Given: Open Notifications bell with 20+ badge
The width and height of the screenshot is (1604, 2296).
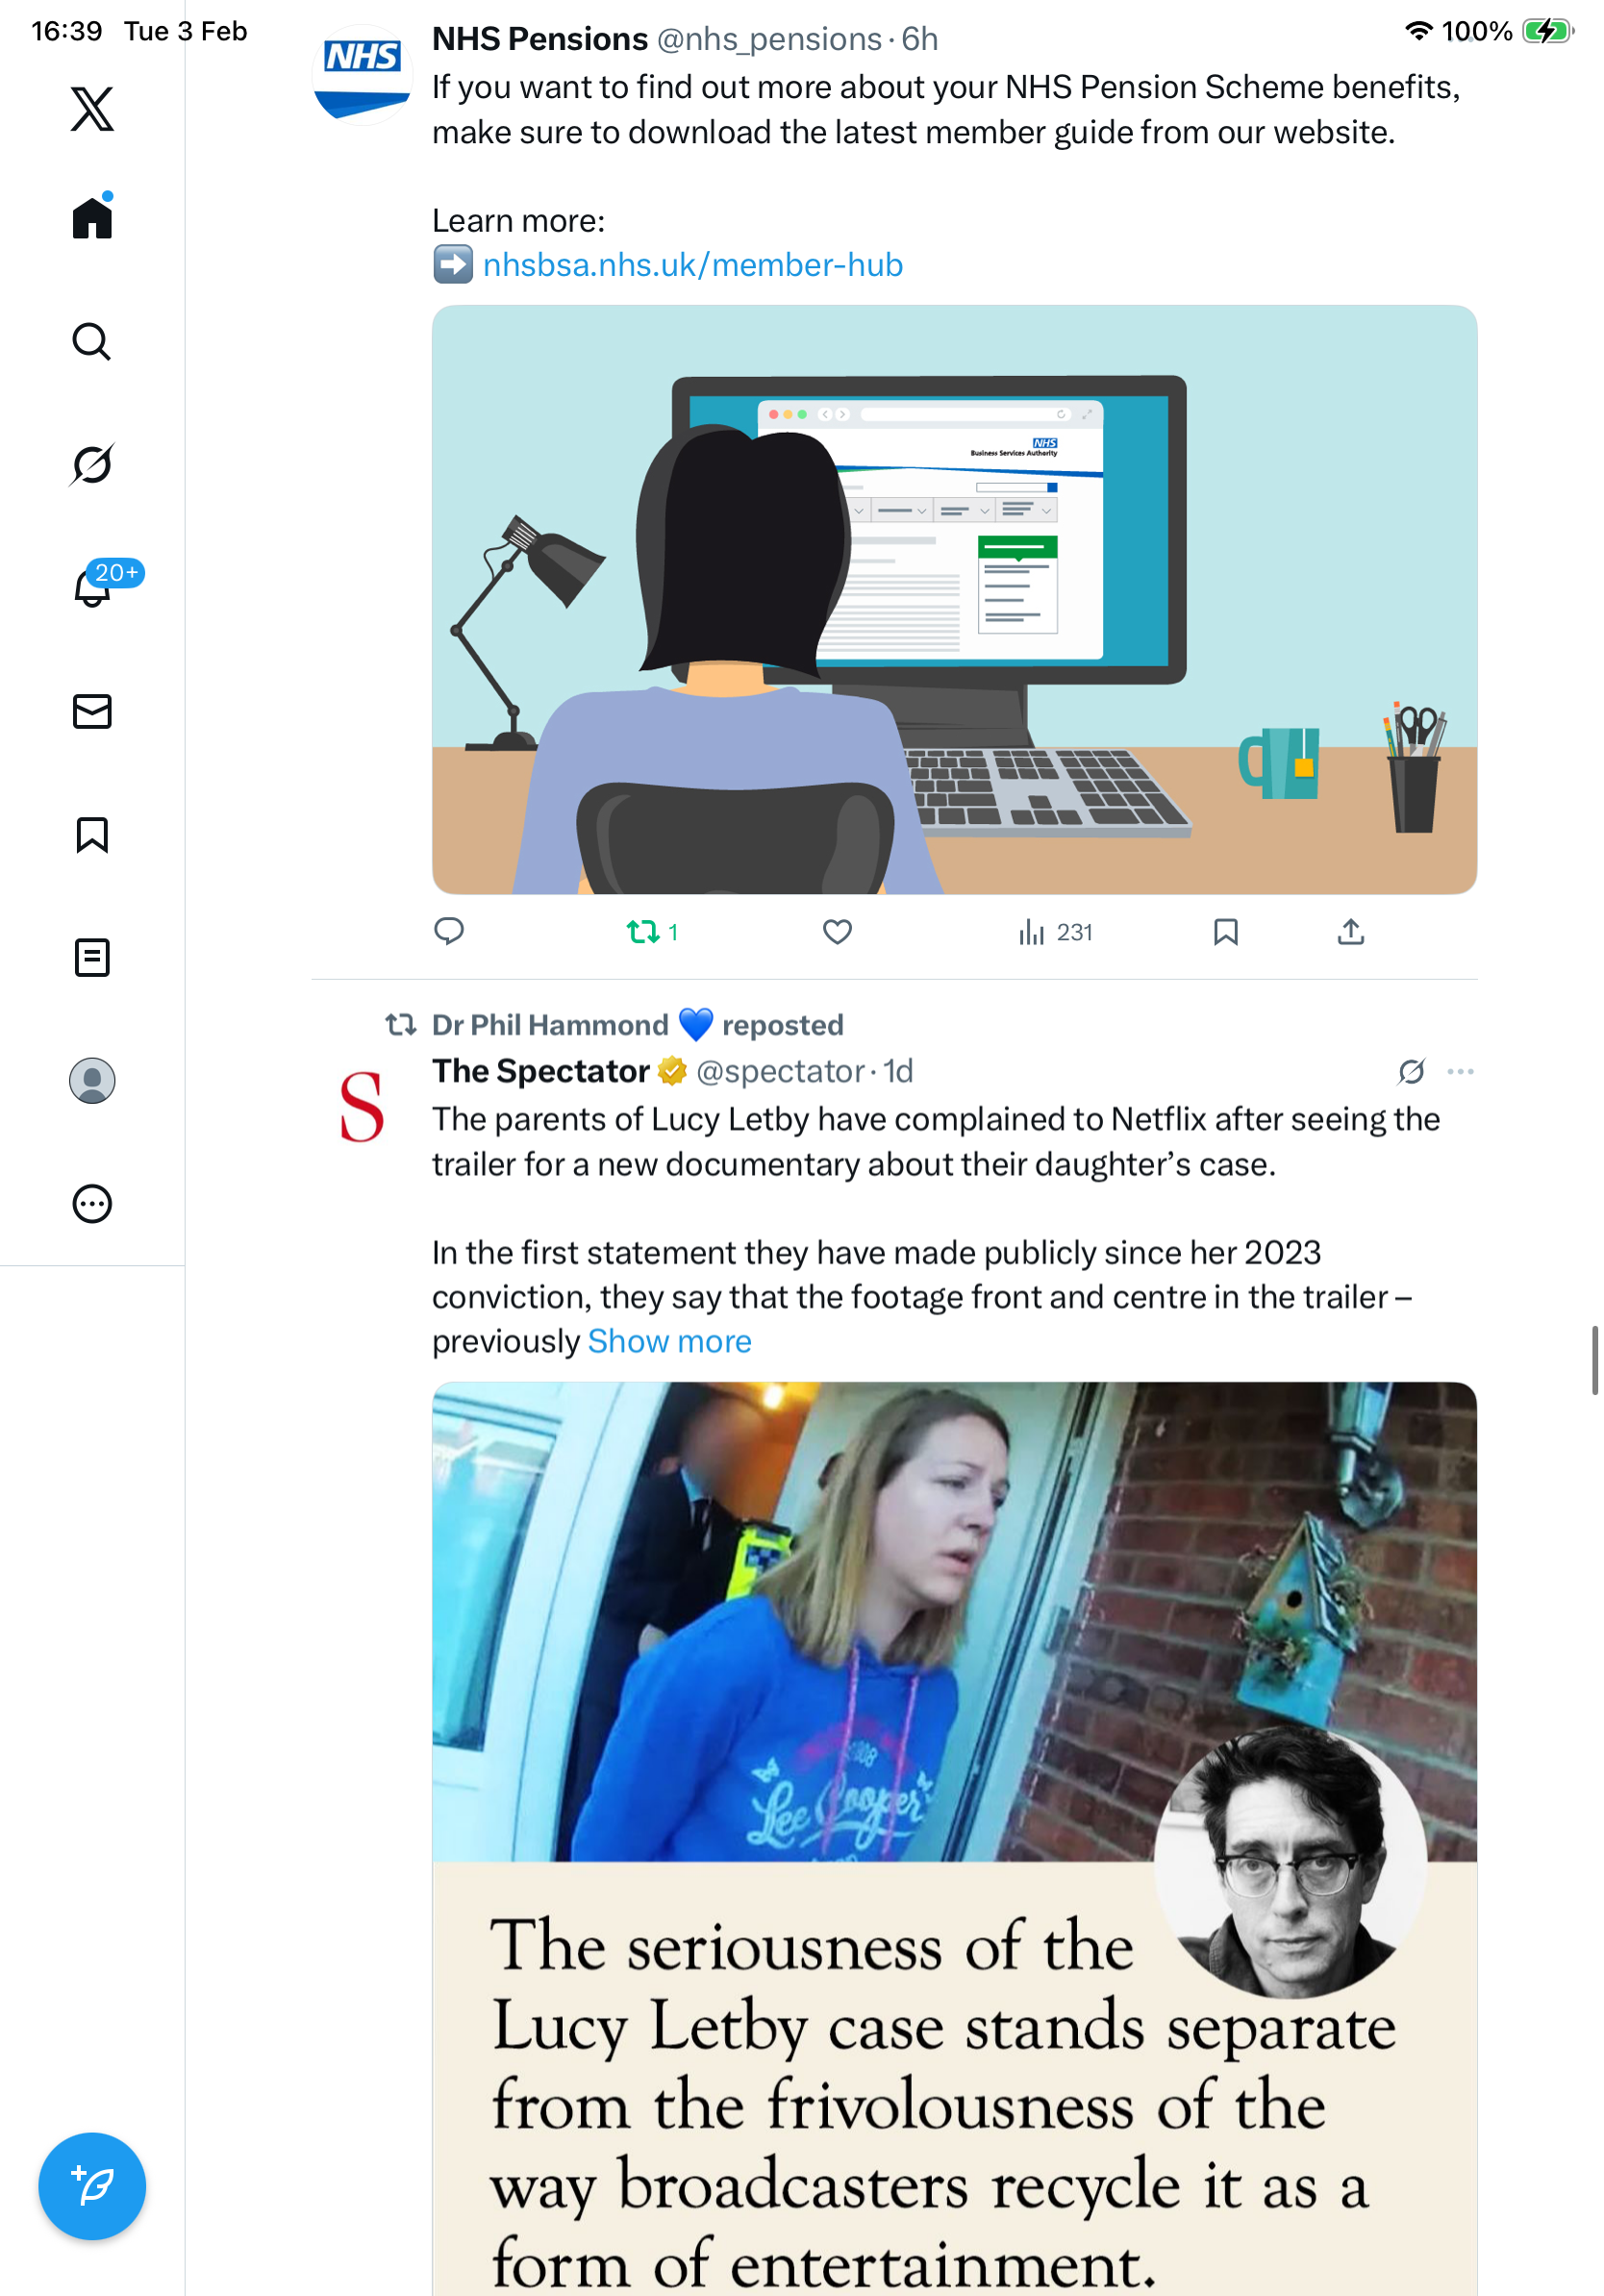Looking at the screenshot, I should click(x=92, y=587).
